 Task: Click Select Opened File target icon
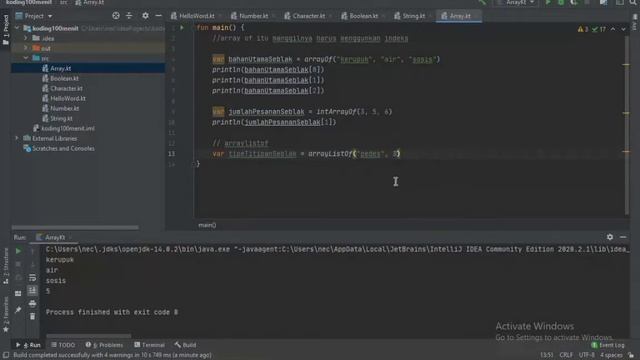point(116,16)
